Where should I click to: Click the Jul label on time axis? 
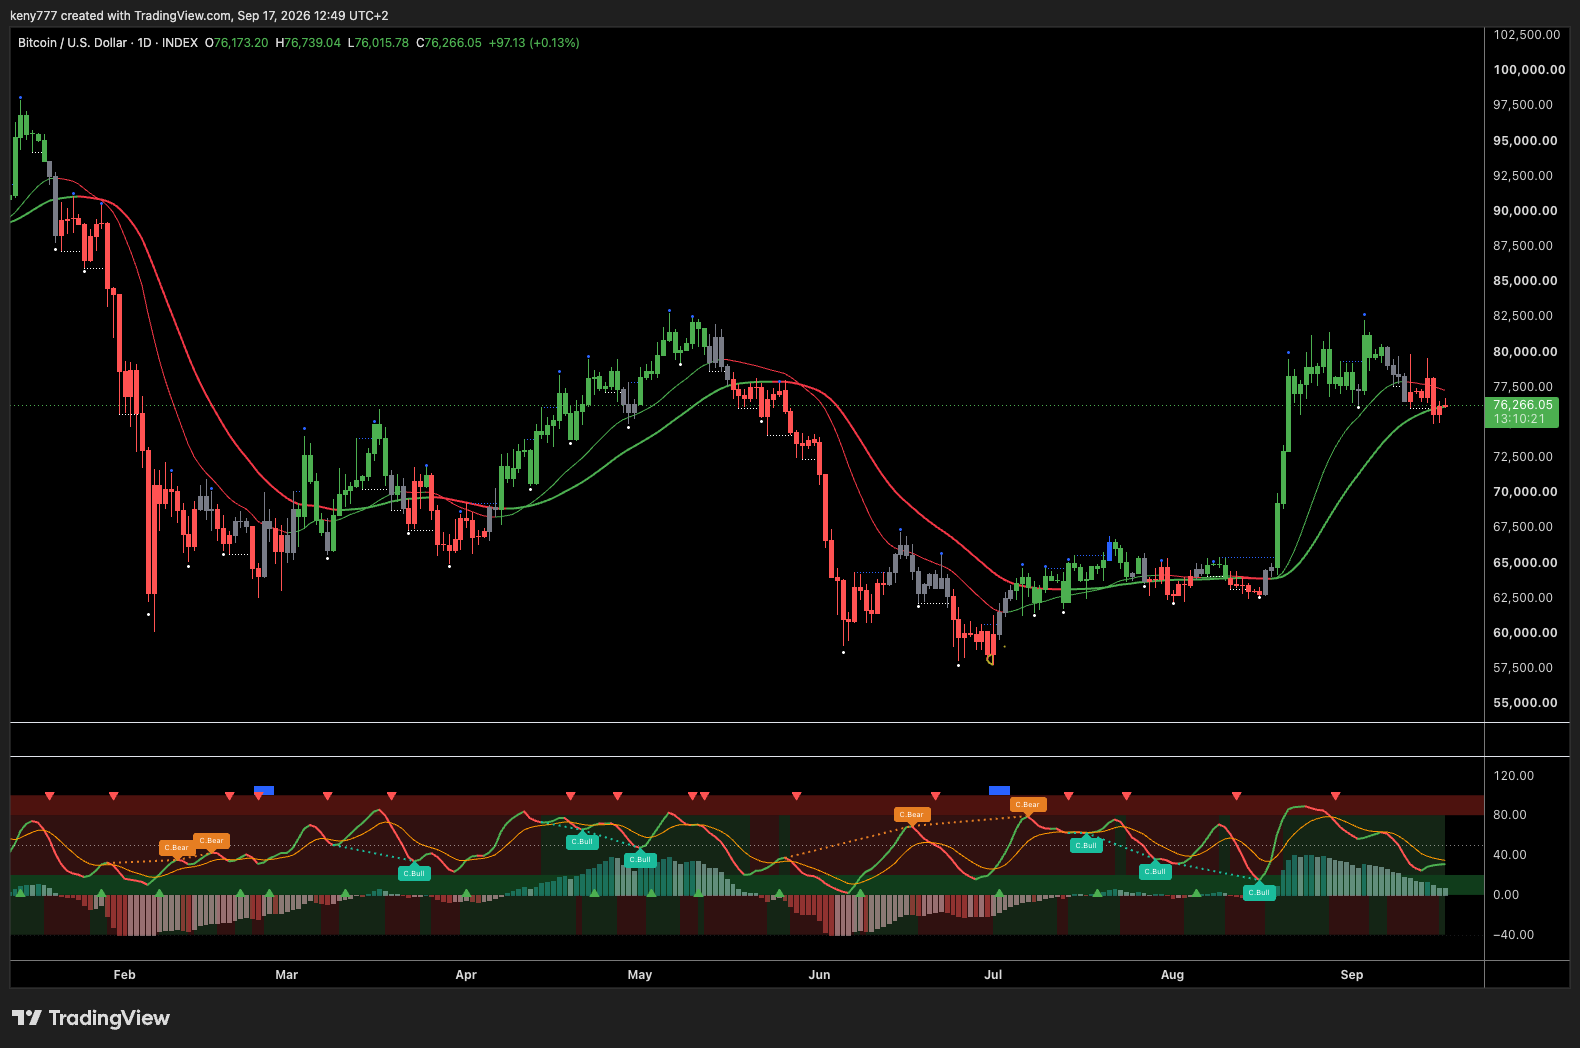click(x=993, y=975)
